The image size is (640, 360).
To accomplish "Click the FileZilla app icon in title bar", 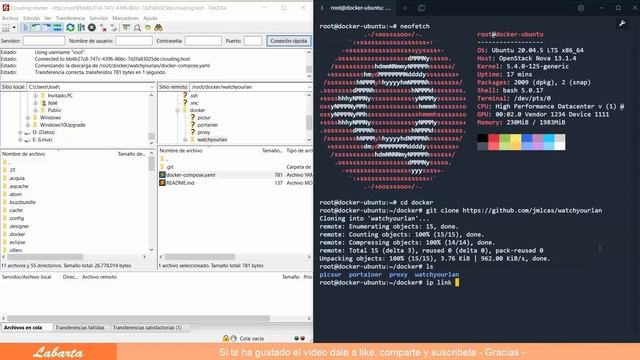I will click(6, 8).
